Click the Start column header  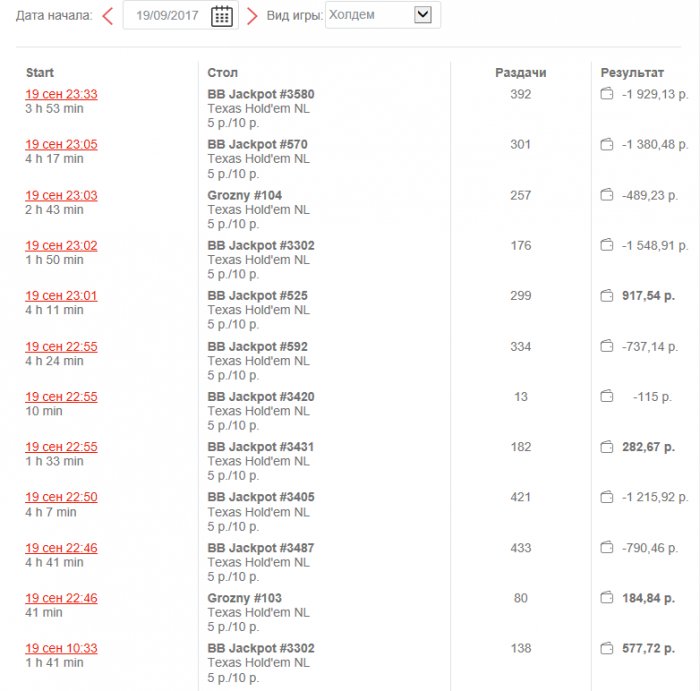tap(40, 73)
